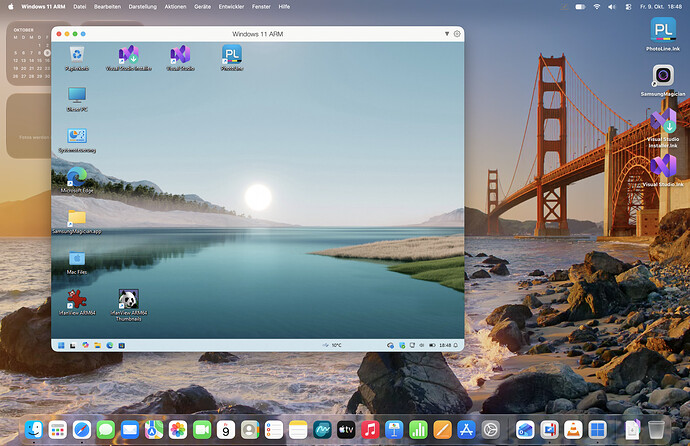Open the Trash in the Dock
Image resolution: width=690 pixels, height=446 pixels.
coord(656,430)
